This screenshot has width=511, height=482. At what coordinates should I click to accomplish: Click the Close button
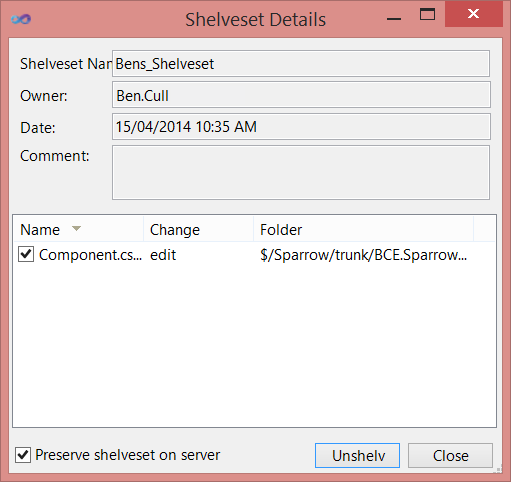coord(450,455)
